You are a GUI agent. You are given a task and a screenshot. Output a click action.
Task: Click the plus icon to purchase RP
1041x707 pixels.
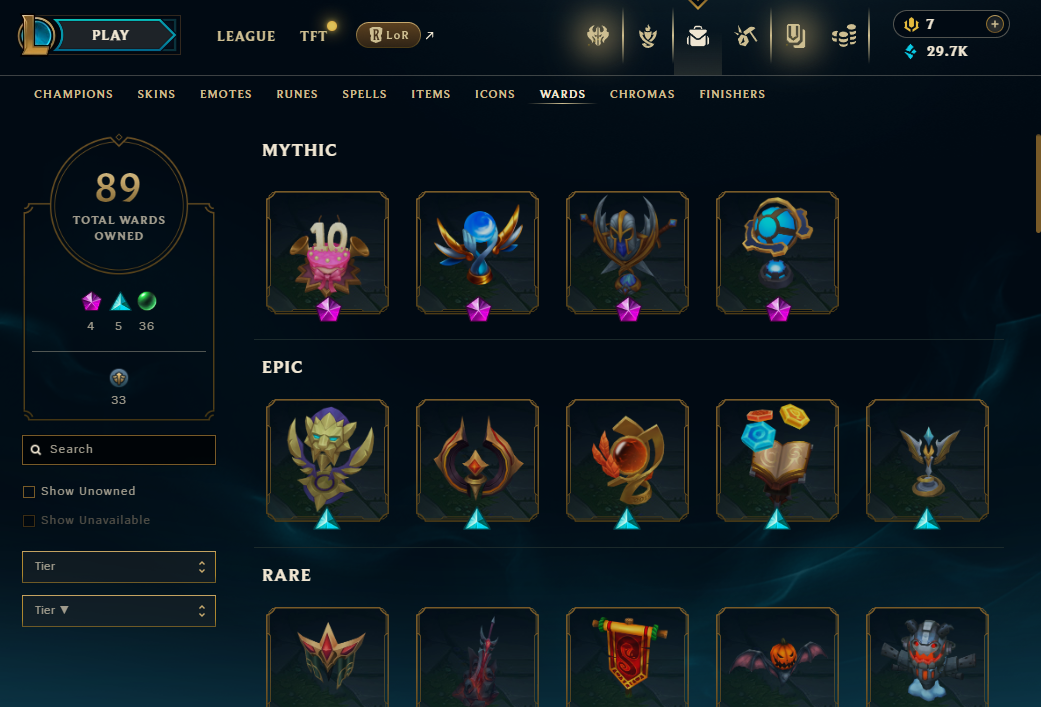point(995,24)
